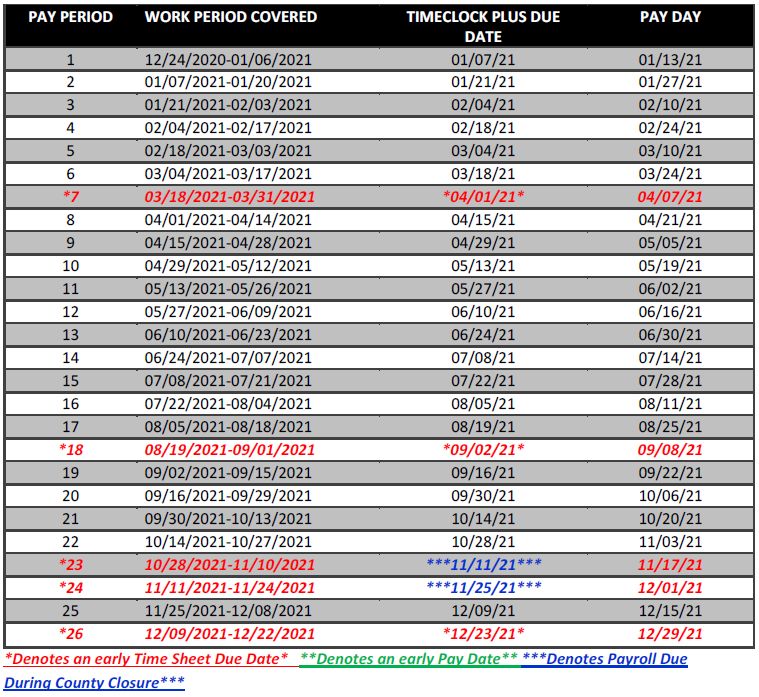759x697 pixels.
Task: Click pay day 02/24/21
Action: point(670,128)
